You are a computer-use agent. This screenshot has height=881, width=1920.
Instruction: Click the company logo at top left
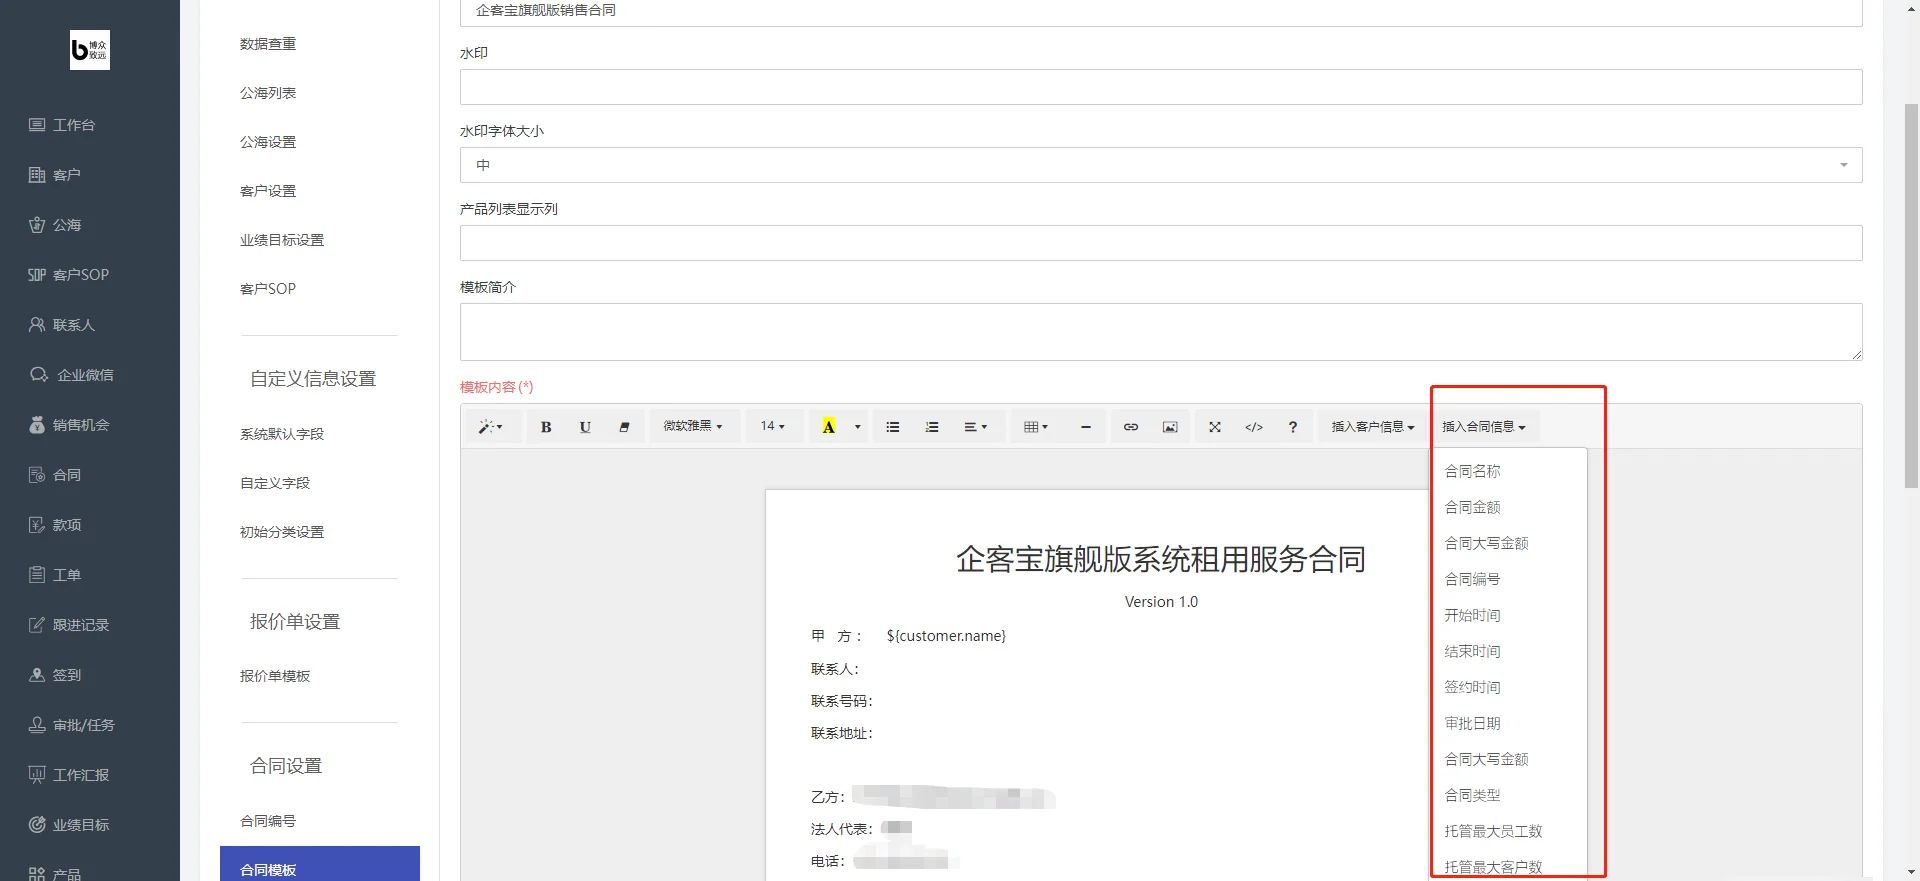pyautogui.click(x=90, y=50)
